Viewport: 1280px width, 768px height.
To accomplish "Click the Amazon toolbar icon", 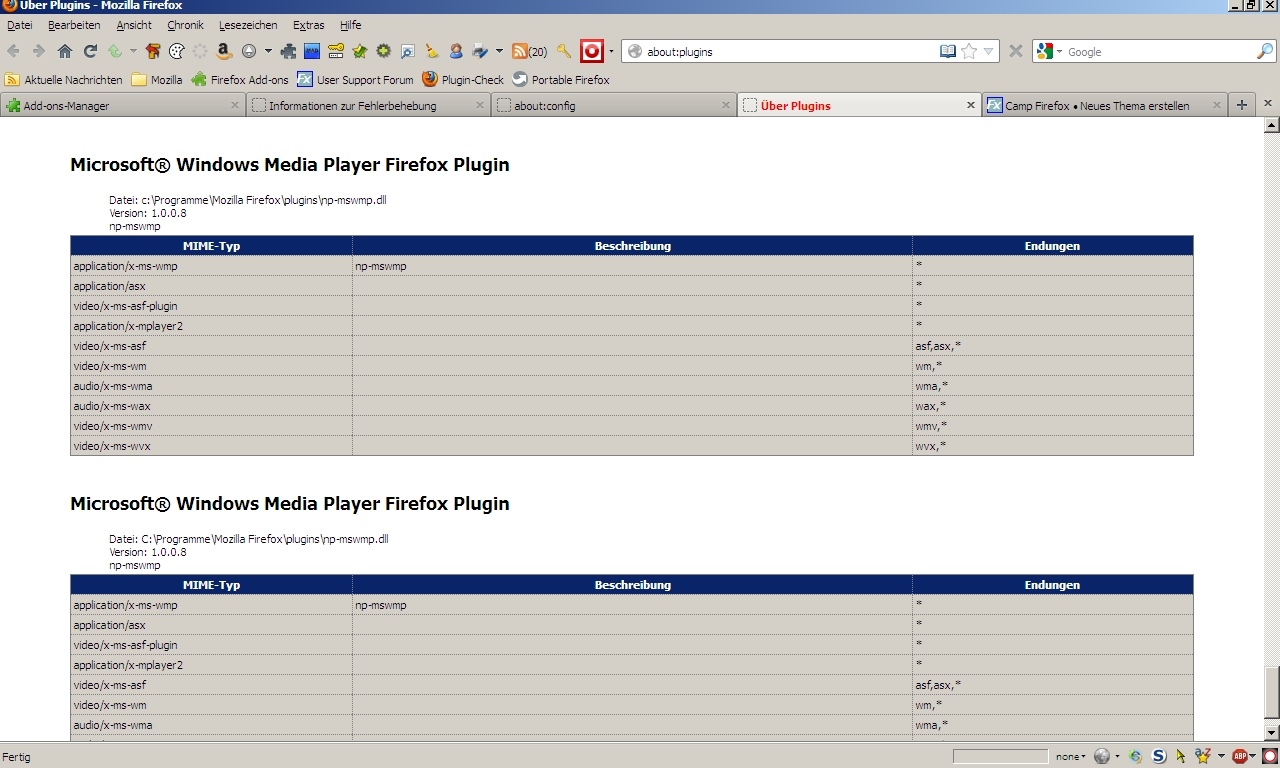I will tap(224, 51).
